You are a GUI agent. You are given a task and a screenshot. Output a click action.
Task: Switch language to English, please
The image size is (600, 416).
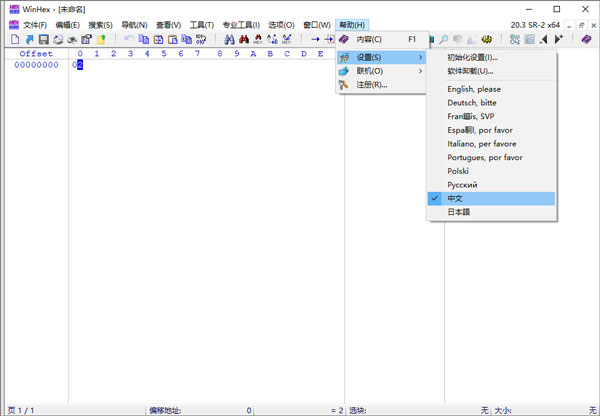click(491, 89)
